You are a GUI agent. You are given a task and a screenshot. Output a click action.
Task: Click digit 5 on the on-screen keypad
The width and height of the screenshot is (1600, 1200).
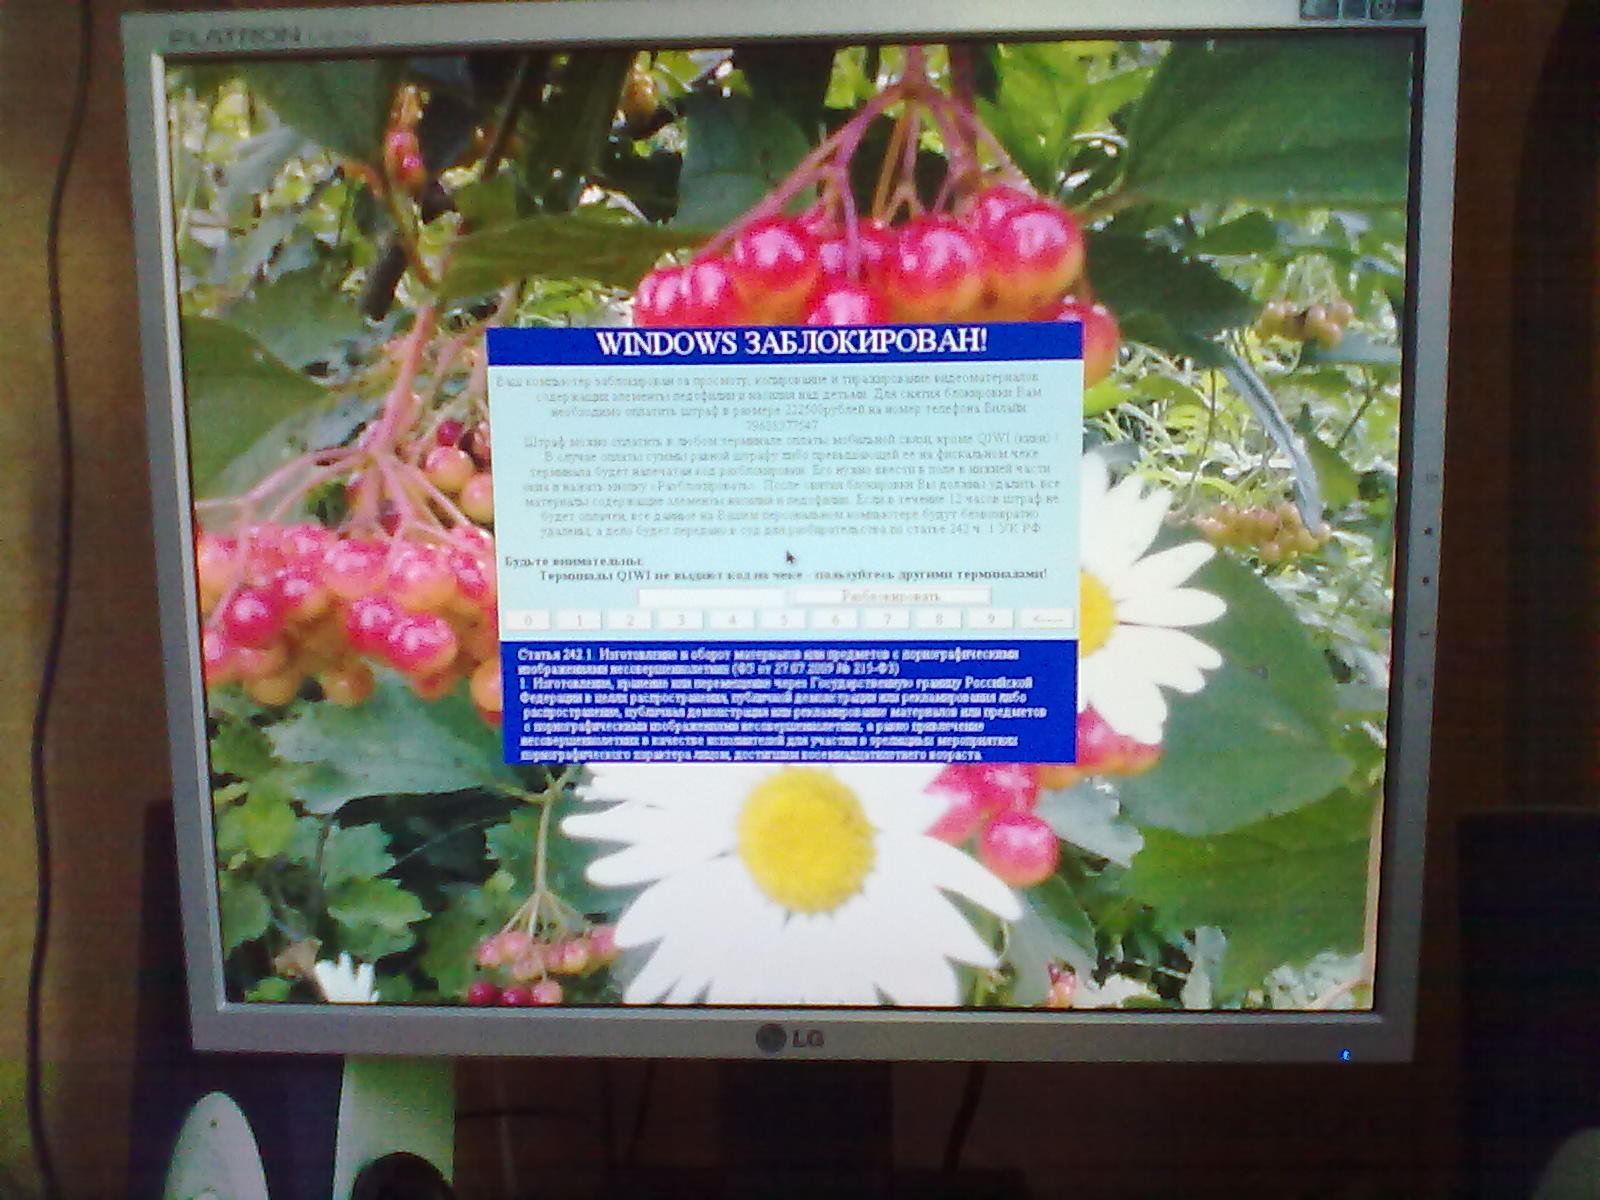coord(784,620)
